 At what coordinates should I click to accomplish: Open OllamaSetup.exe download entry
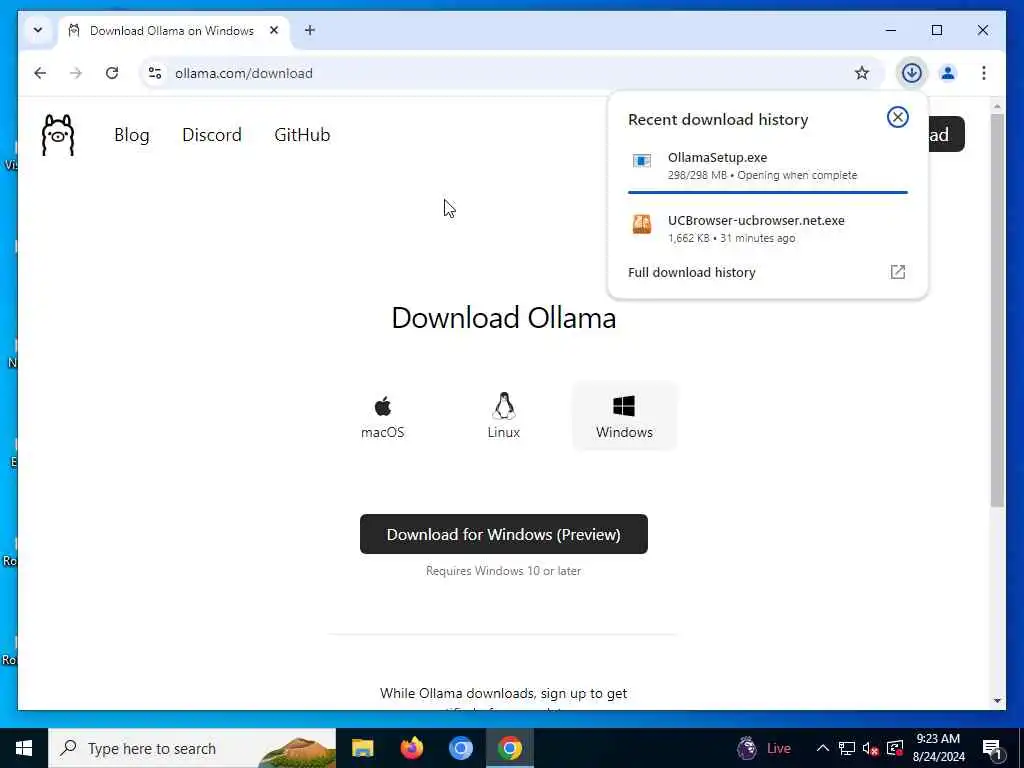click(x=767, y=166)
